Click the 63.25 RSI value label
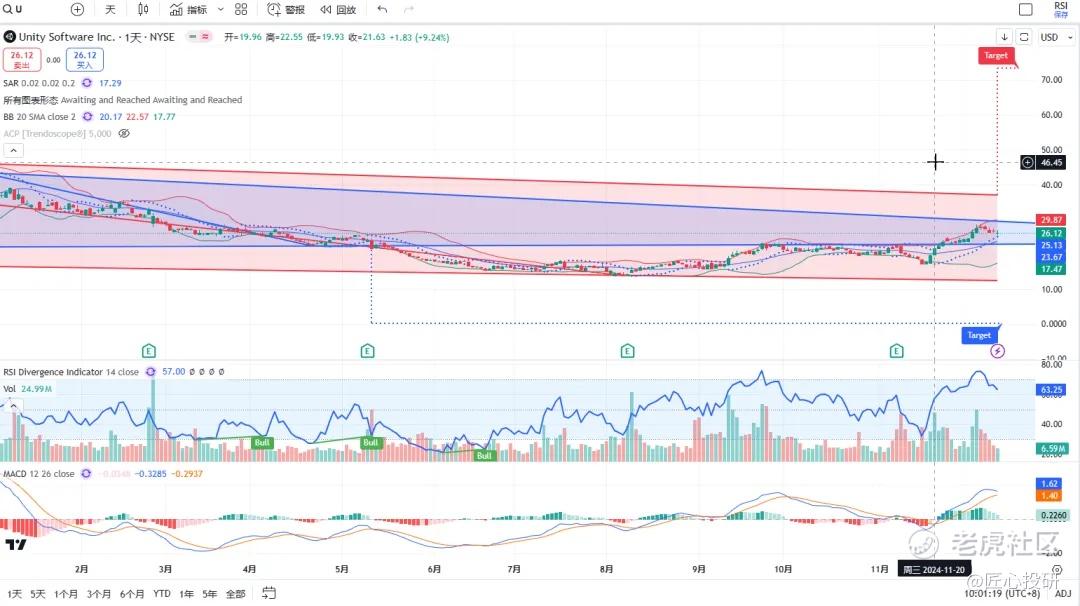Screen dimensions: 1080x606 coord(1051,390)
